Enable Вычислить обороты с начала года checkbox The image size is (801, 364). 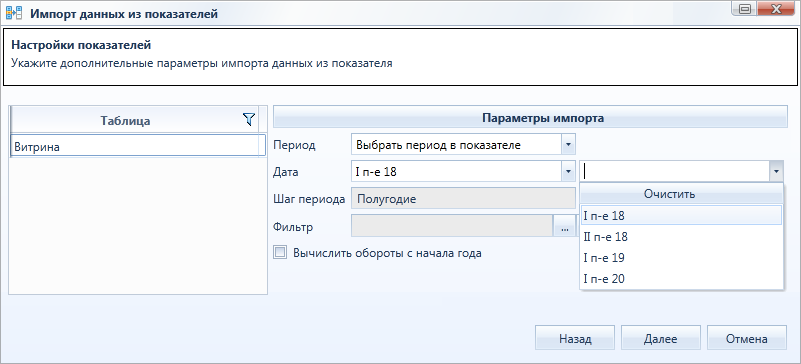tap(280, 252)
